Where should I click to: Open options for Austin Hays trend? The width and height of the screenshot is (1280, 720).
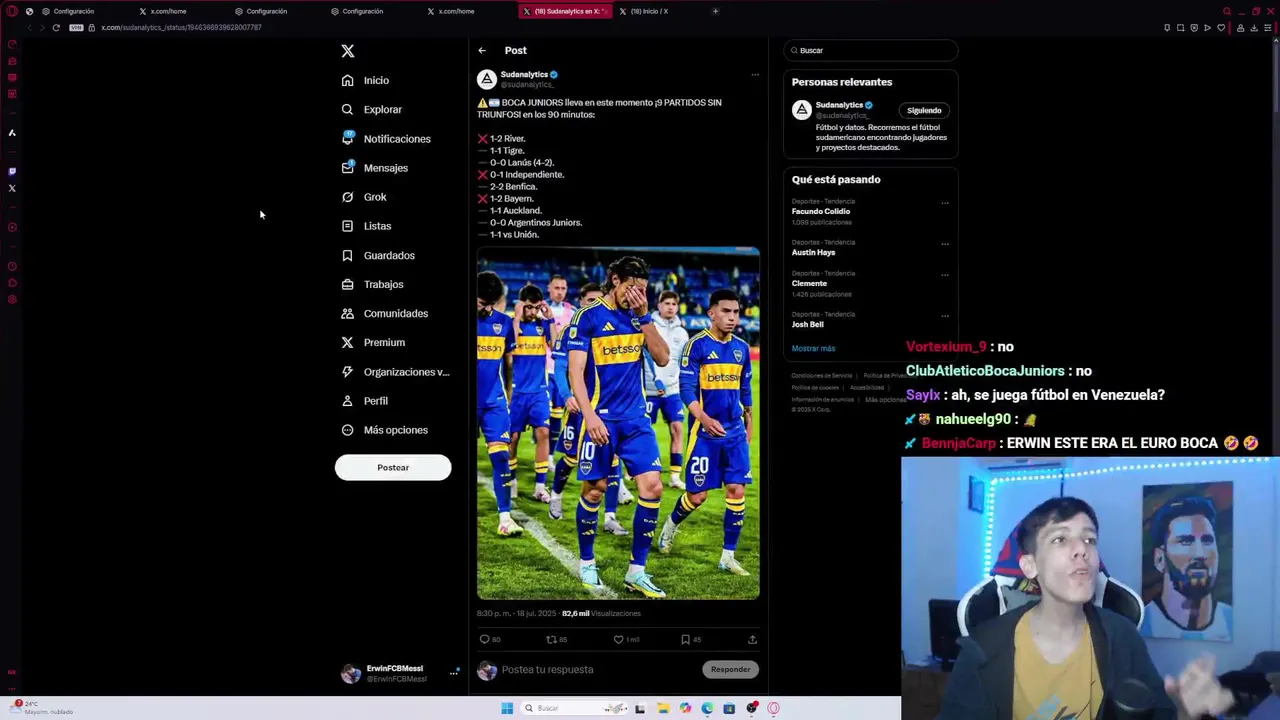pos(945,244)
